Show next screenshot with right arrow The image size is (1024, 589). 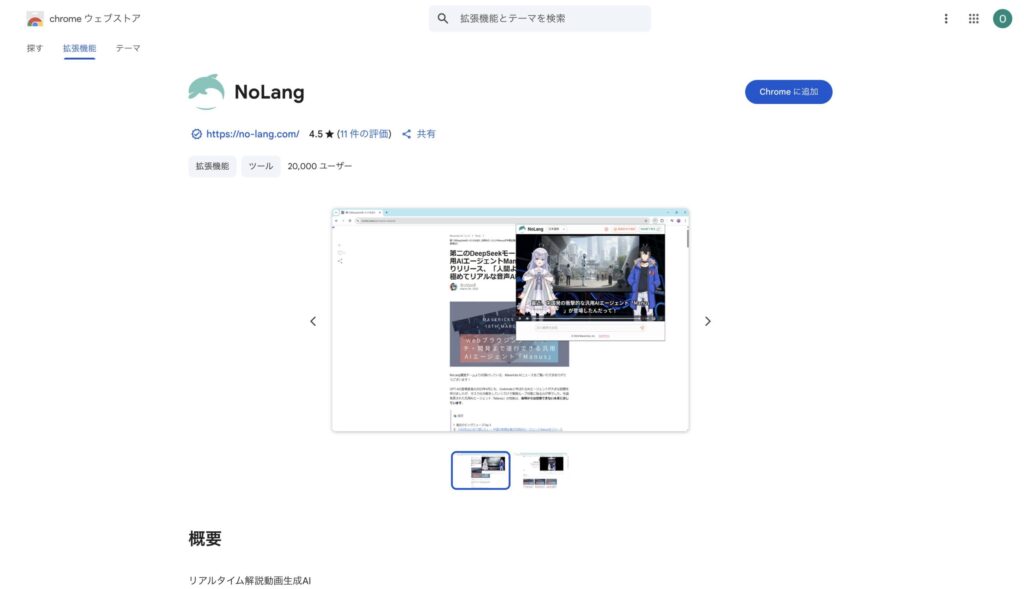coord(707,321)
